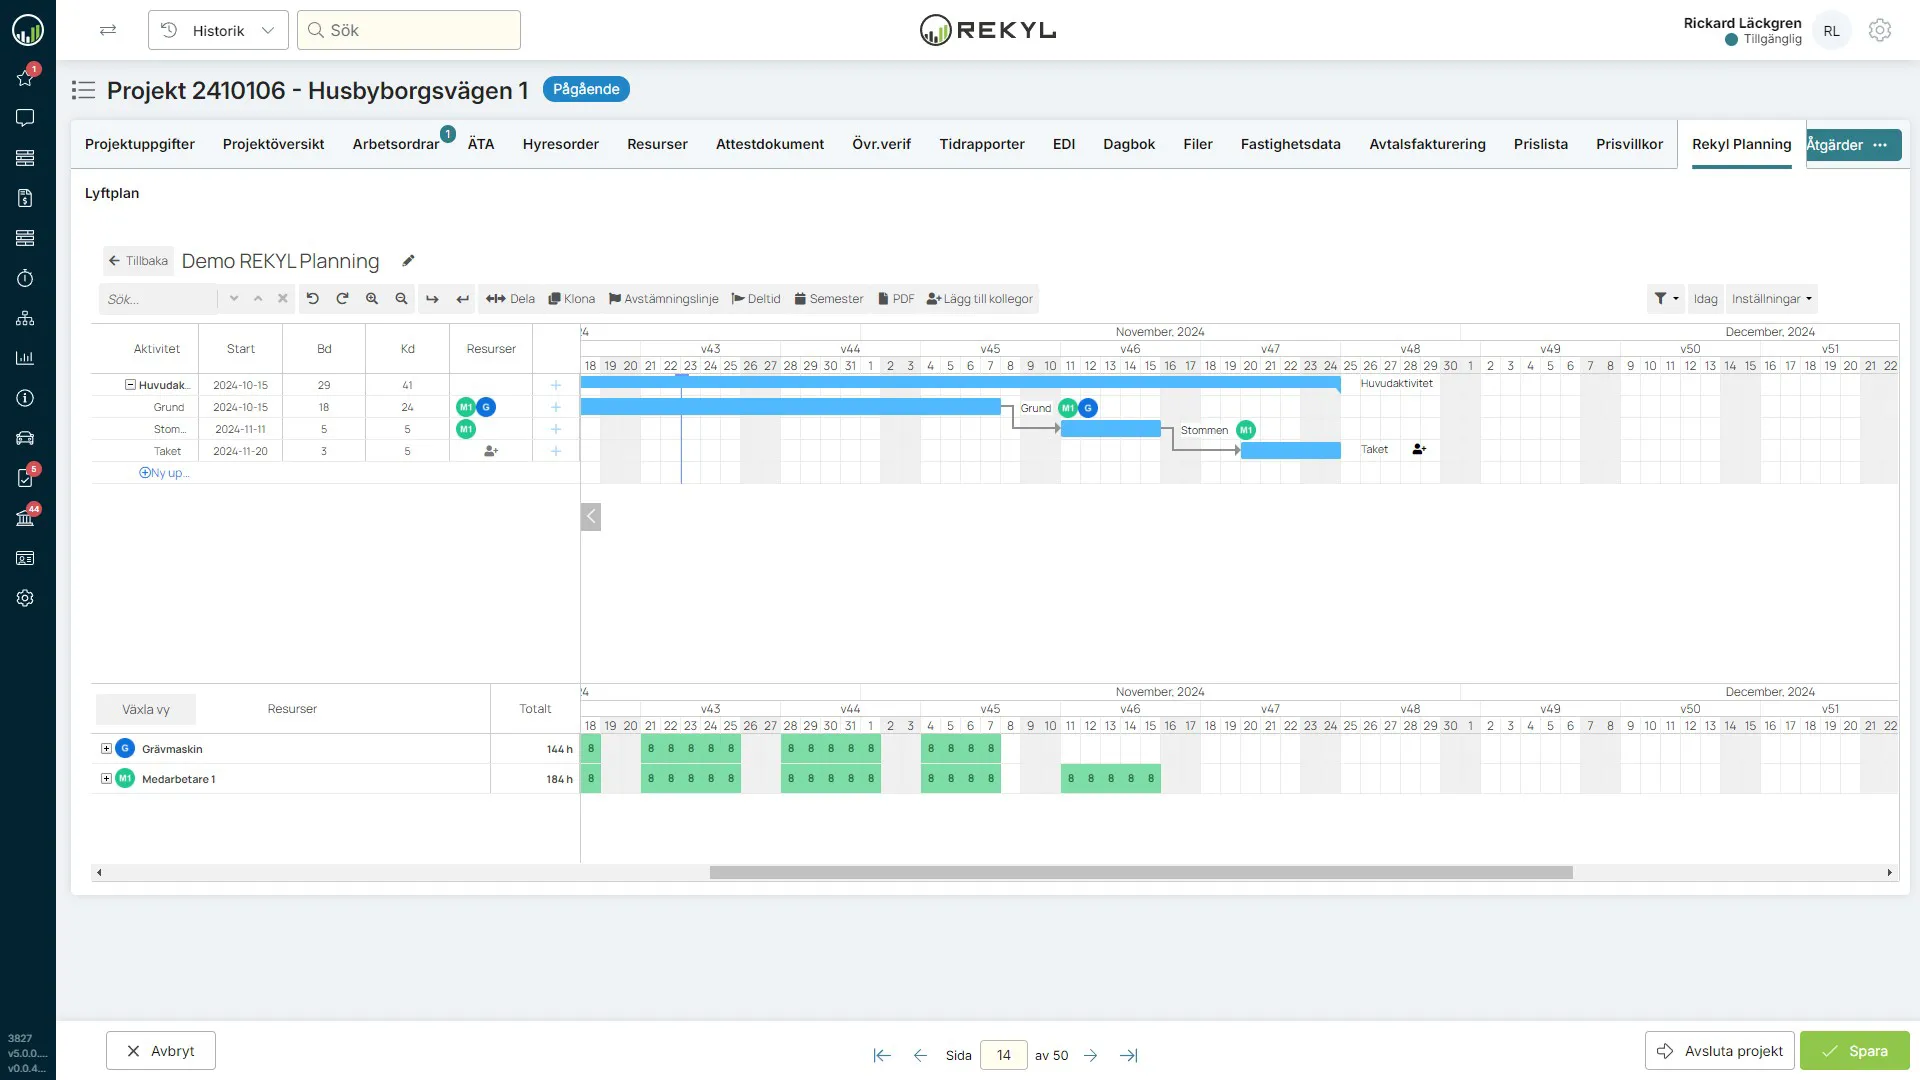Open settings gear in left sidebar
The image size is (1920, 1080).
(25, 598)
